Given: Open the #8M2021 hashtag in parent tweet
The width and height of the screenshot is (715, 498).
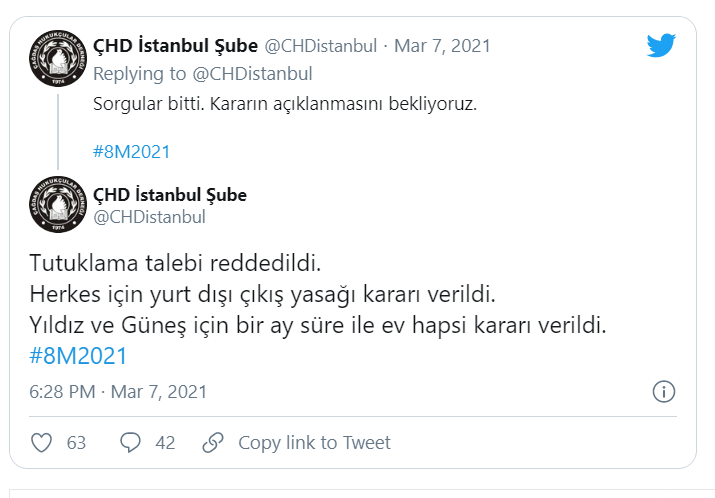Looking at the screenshot, I should pos(131,152).
